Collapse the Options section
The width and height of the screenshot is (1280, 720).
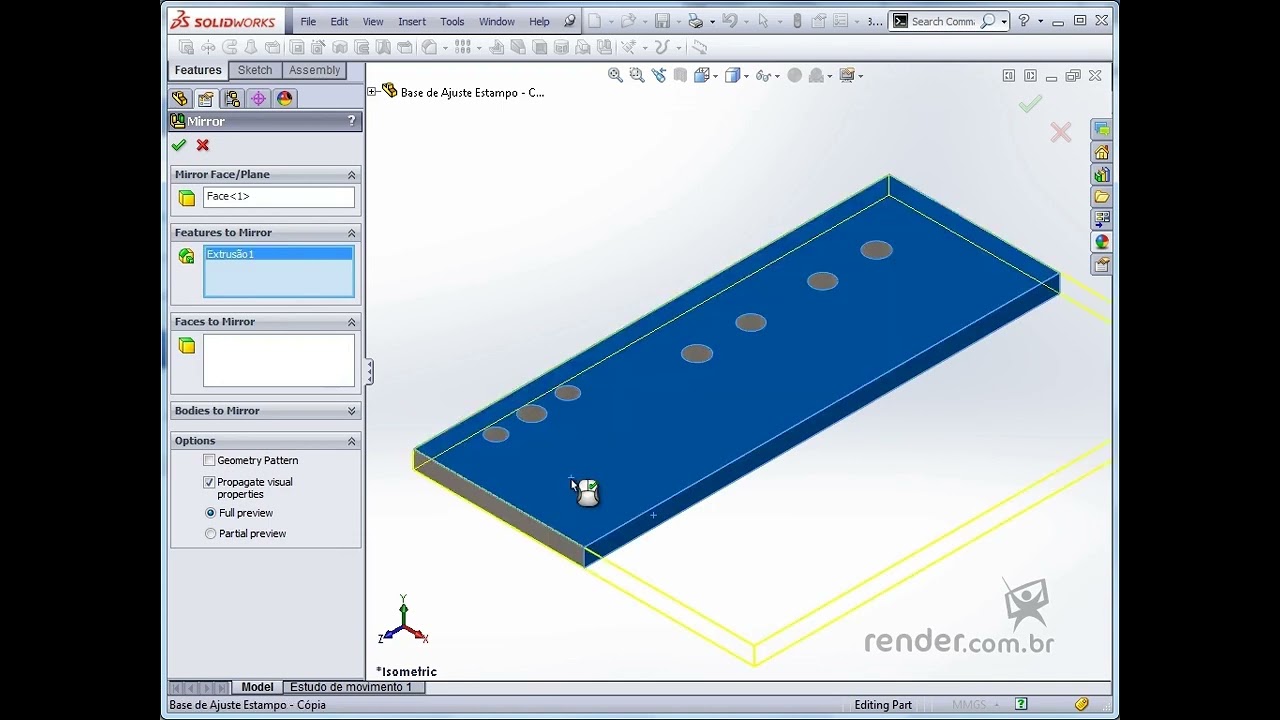pyautogui.click(x=351, y=441)
